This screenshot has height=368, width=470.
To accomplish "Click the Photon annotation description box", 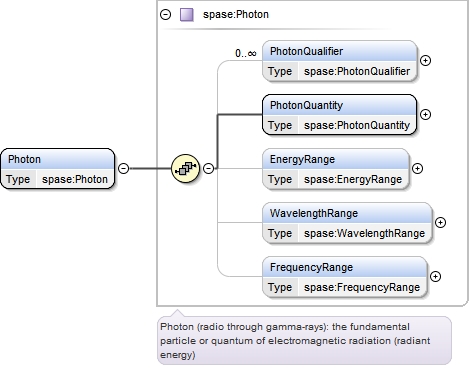I will [304, 341].
